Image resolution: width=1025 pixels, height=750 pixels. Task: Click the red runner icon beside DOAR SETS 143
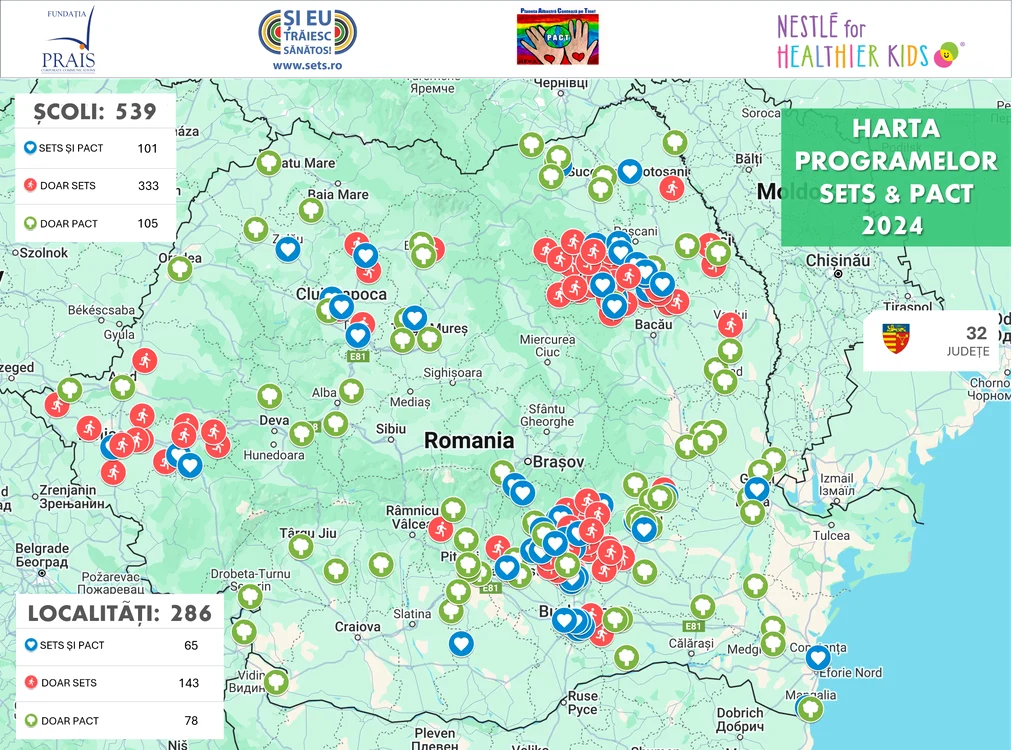[x=31, y=682]
